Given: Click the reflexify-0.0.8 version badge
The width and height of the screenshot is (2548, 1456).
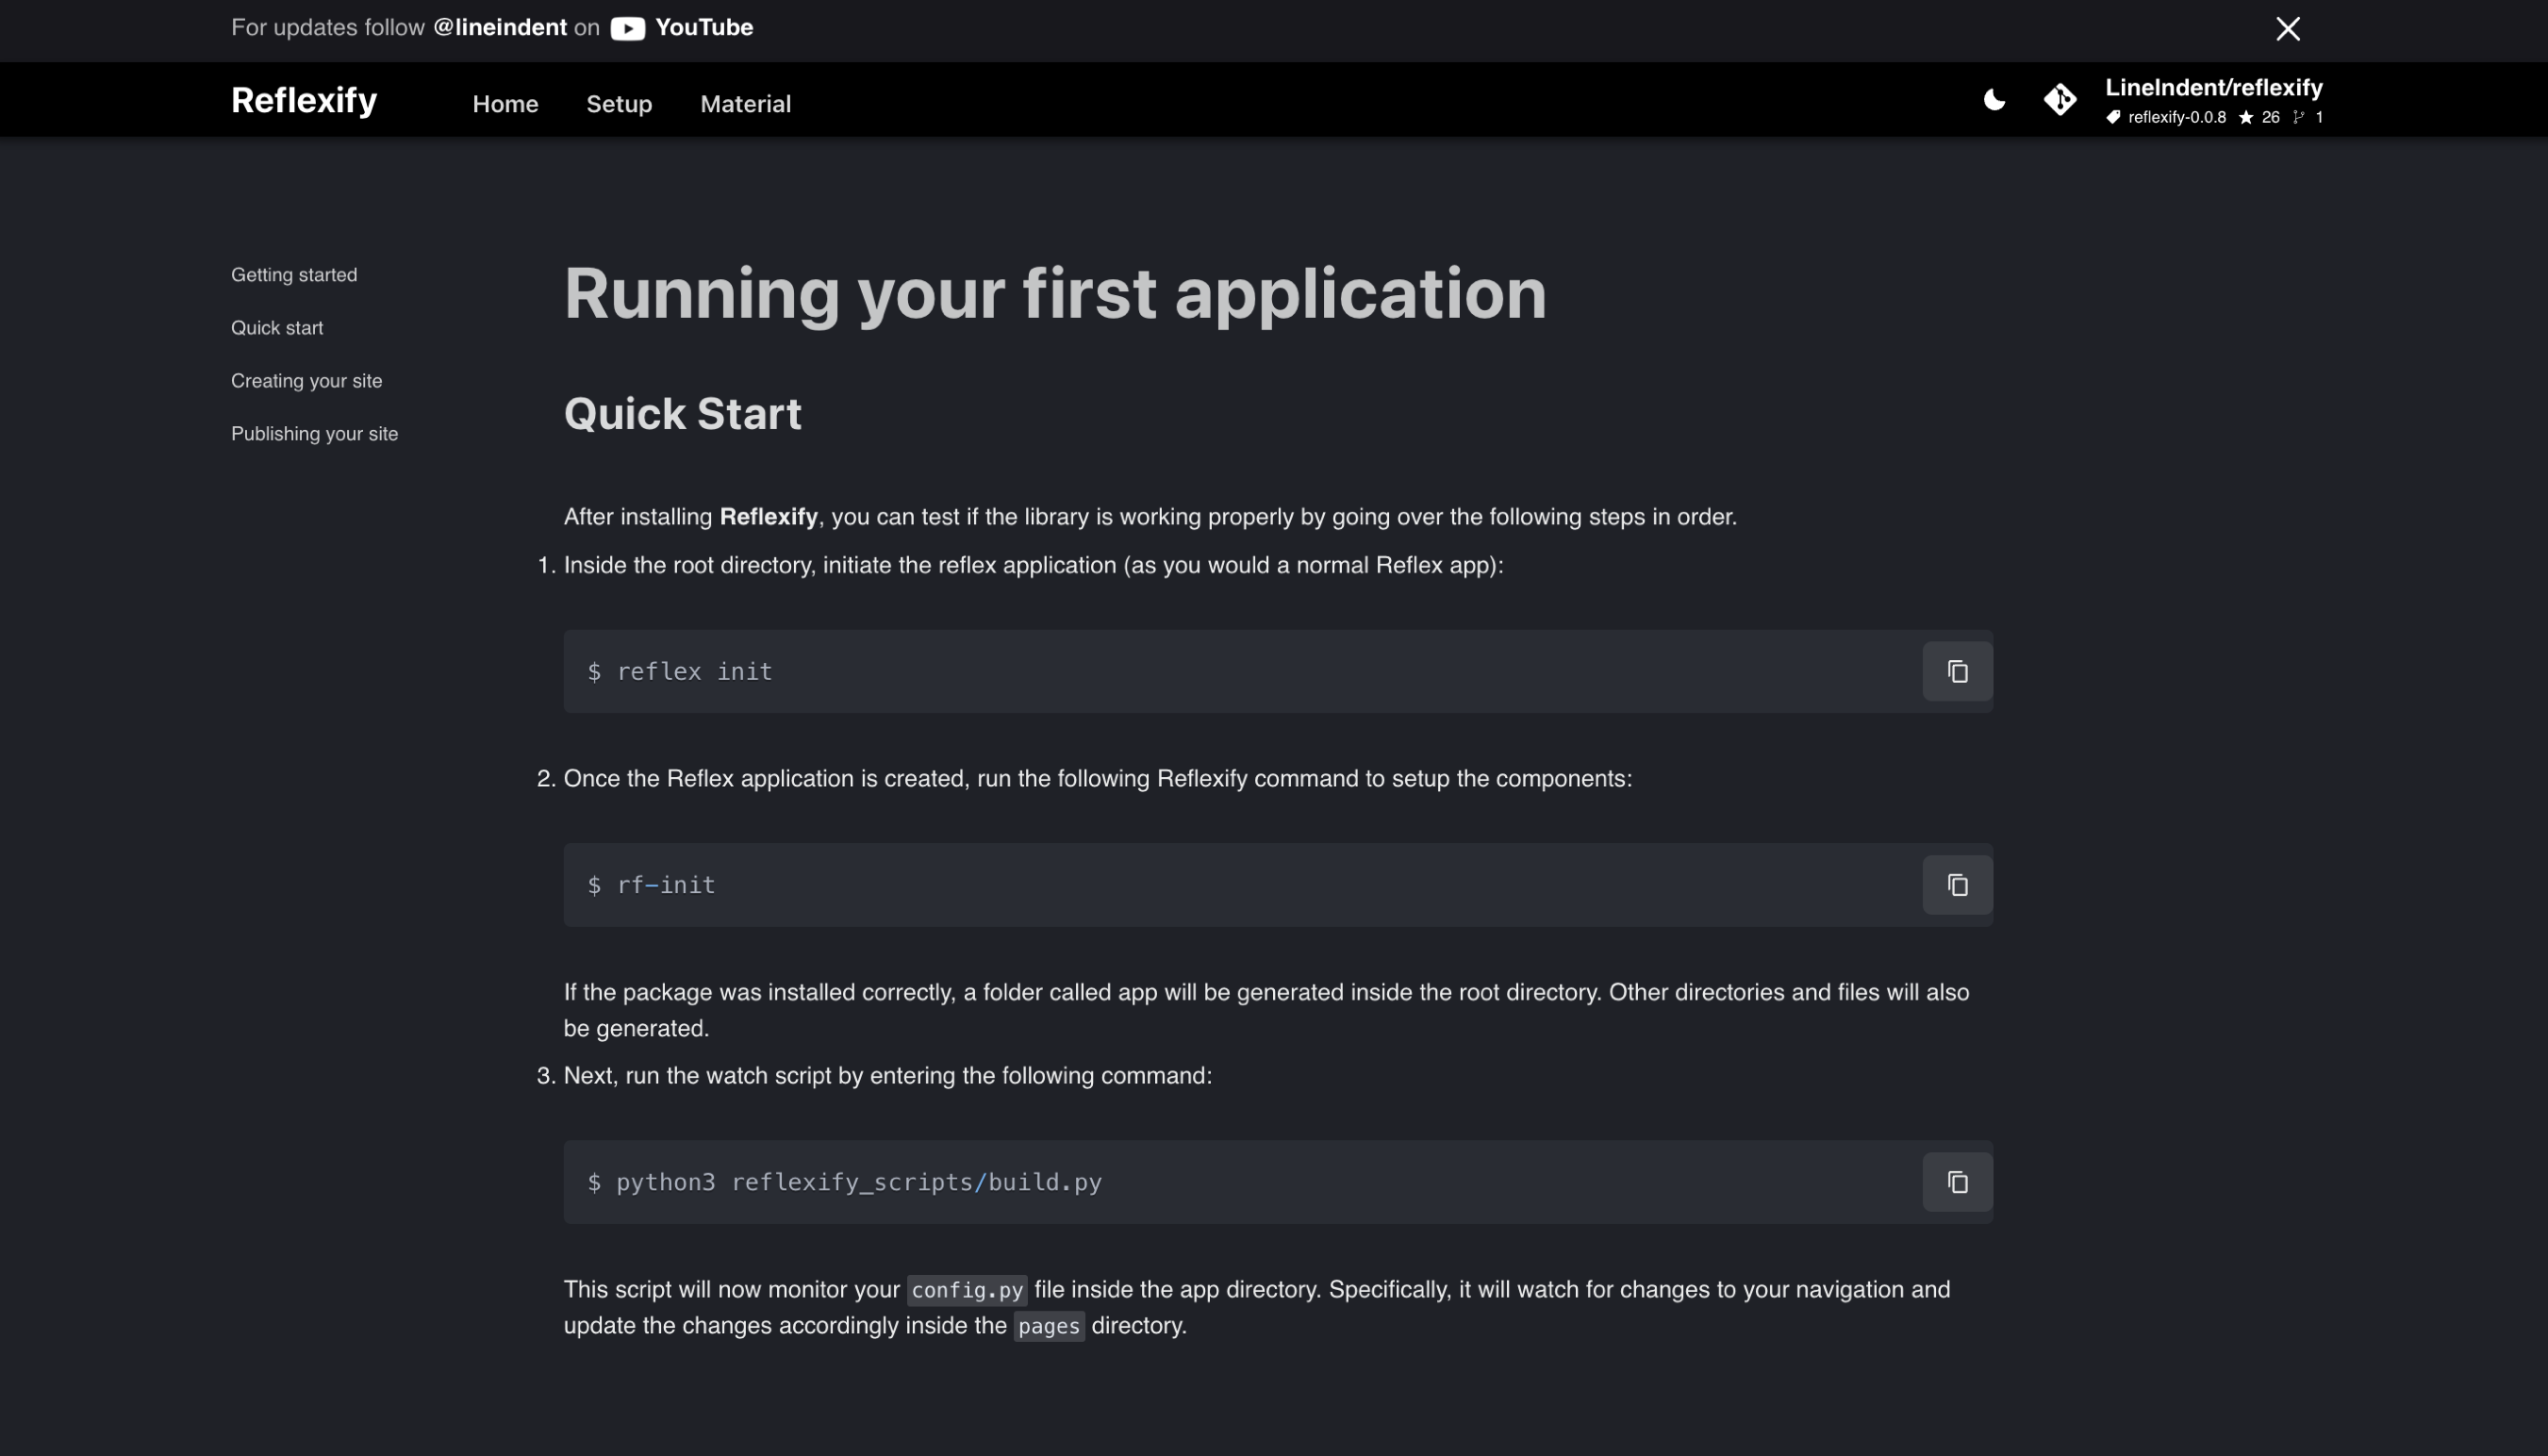Looking at the screenshot, I should [2163, 115].
